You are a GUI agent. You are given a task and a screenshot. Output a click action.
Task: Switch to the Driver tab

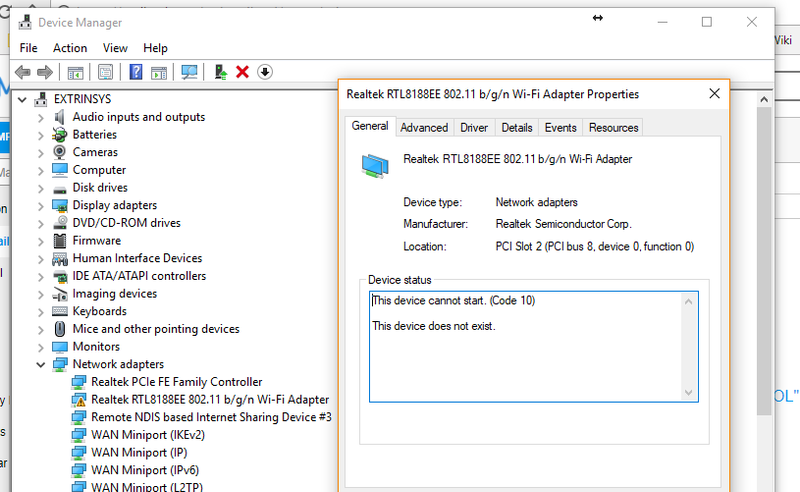pyautogui.click(x=474, y=127)
